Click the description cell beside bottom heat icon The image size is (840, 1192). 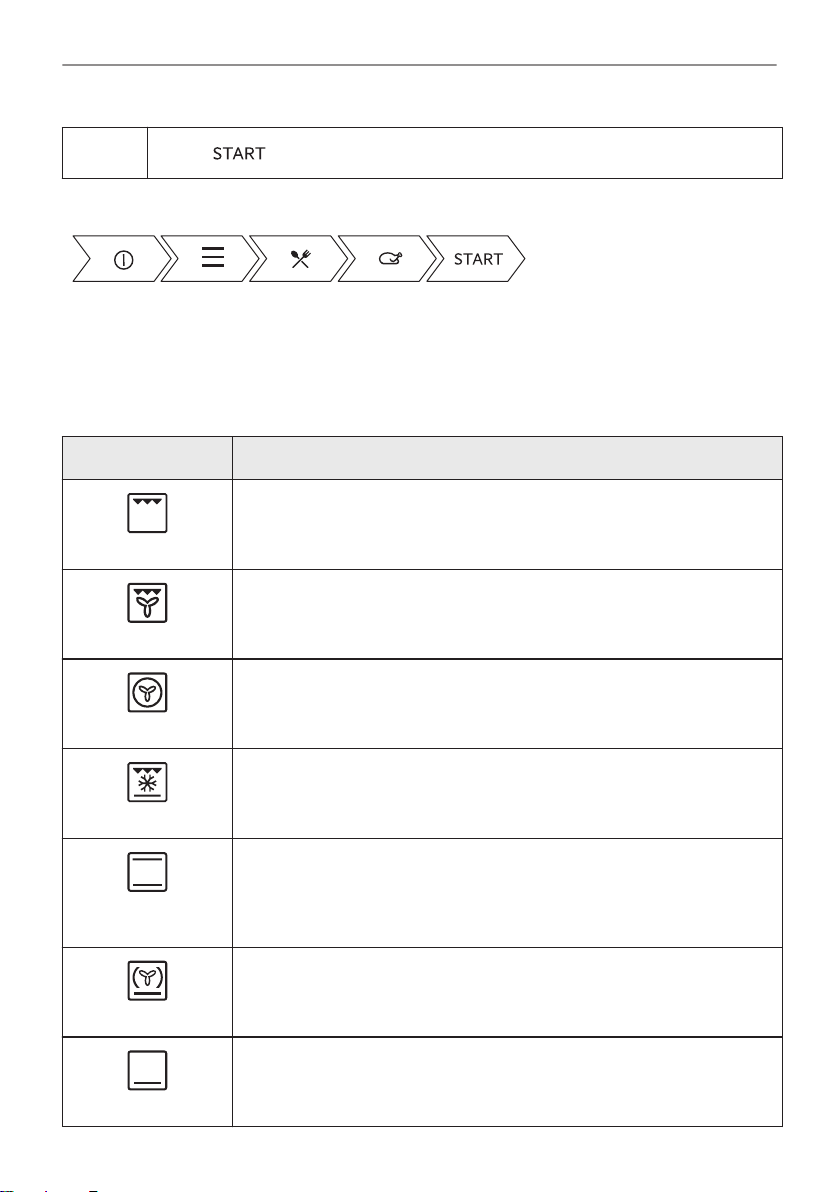[507, 1082]
